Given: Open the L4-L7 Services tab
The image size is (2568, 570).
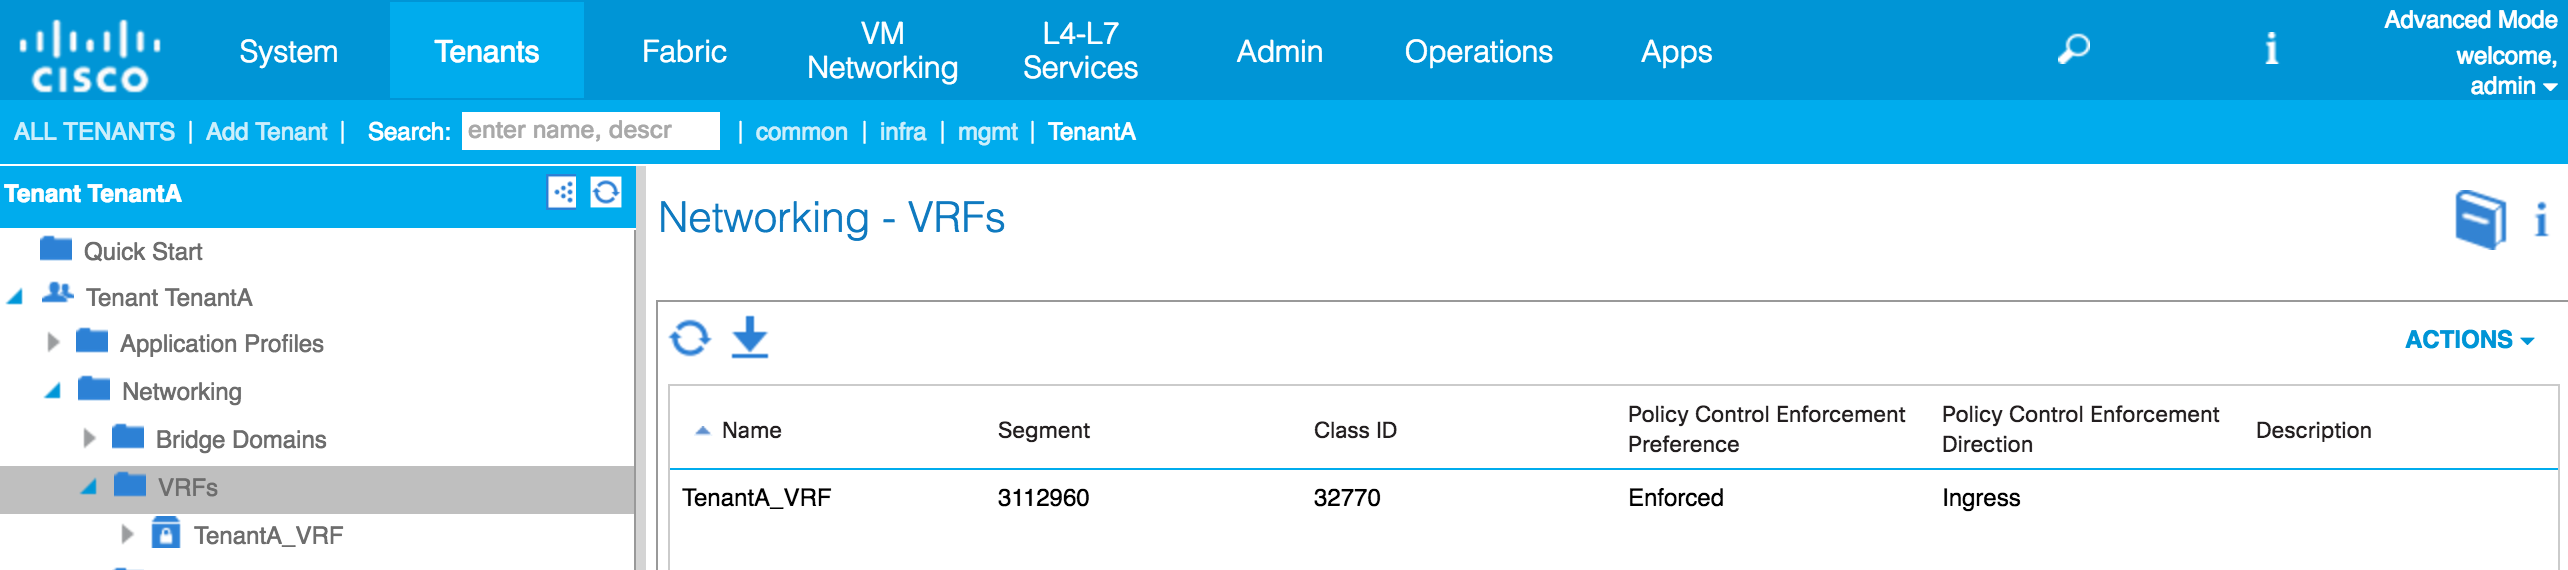Looking at the screenshot, I should tap(1080, 51).
